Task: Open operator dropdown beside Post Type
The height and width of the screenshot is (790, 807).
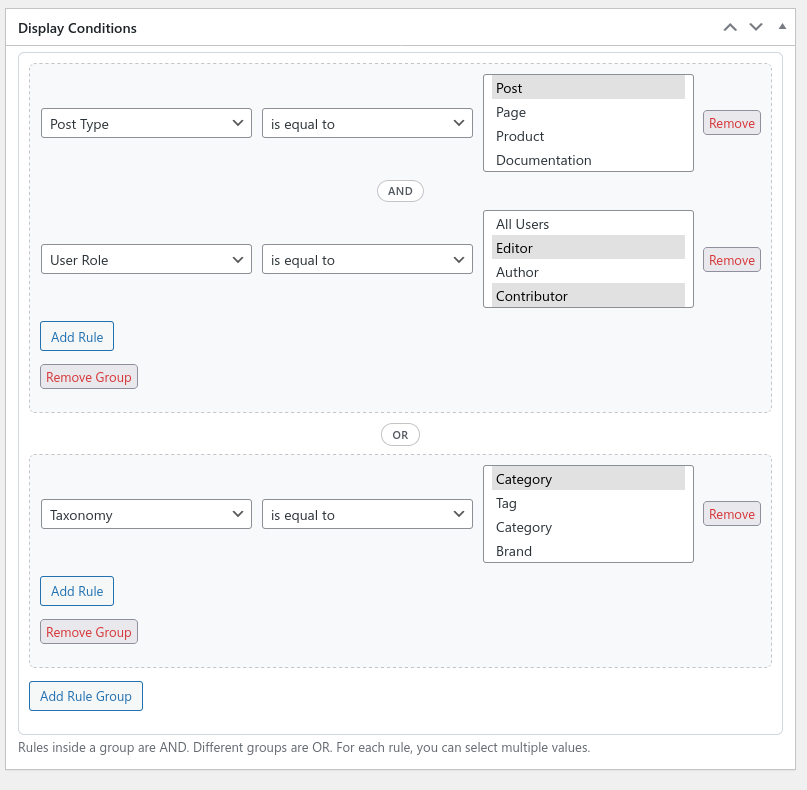Action: click(367, 123)
